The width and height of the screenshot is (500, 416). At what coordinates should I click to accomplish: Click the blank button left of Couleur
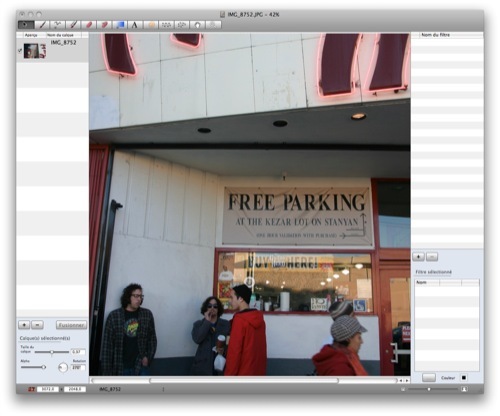click(429, 377)
